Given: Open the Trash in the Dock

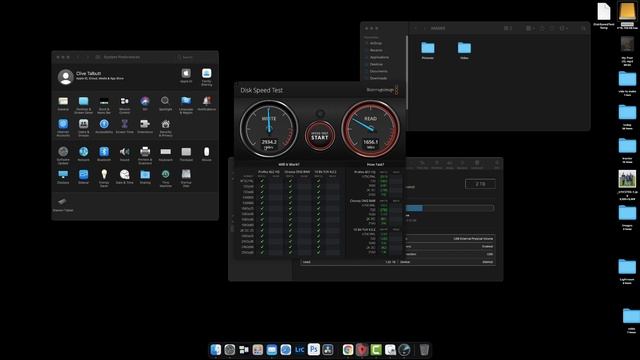Looking at the screenshot, I should point(424,349).
